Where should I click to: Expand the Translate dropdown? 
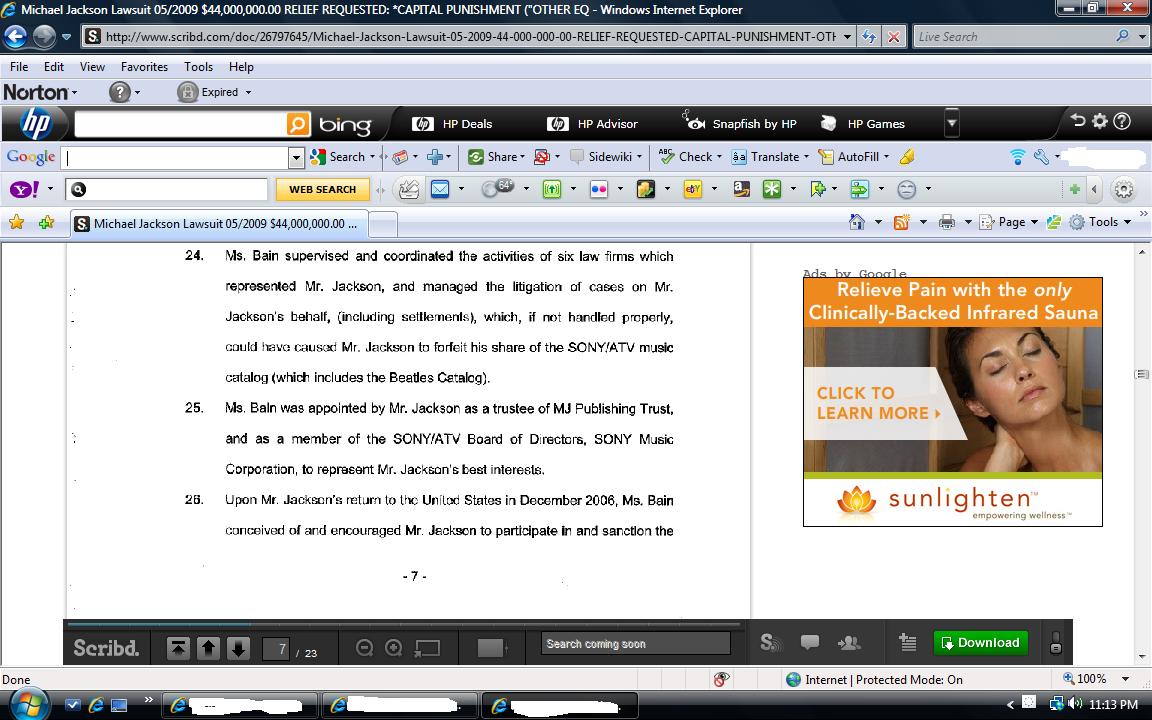806,156
